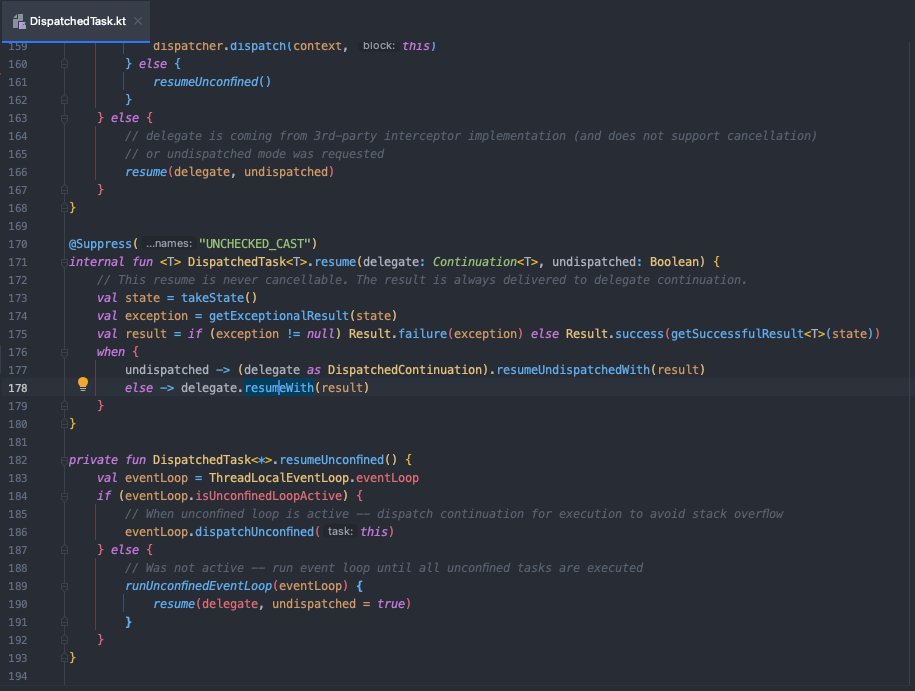Fold the resumeUnconfined function at line 182
Screen dimensions: 915x691
click(x=64, y=460)
